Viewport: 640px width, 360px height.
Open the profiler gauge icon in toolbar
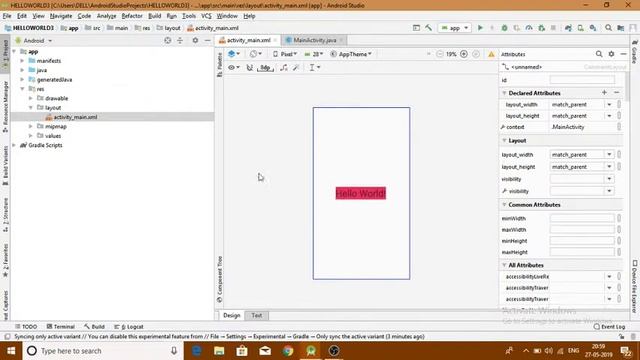click(529, 28)
